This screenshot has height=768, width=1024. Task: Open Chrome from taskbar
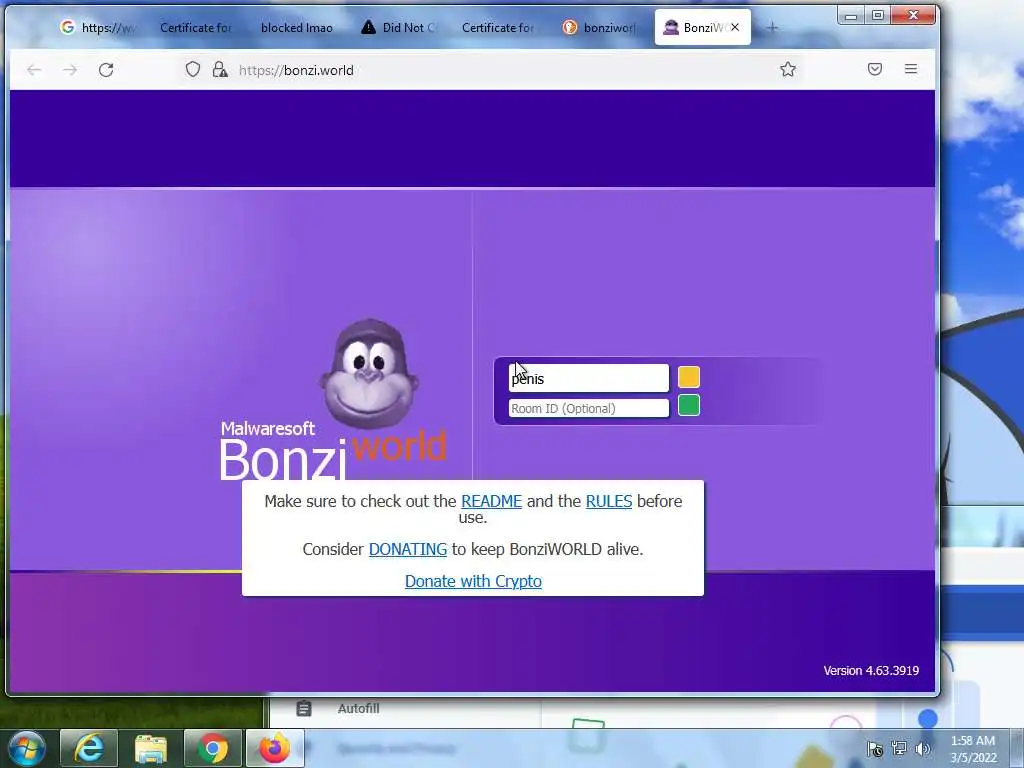point(212,748)
